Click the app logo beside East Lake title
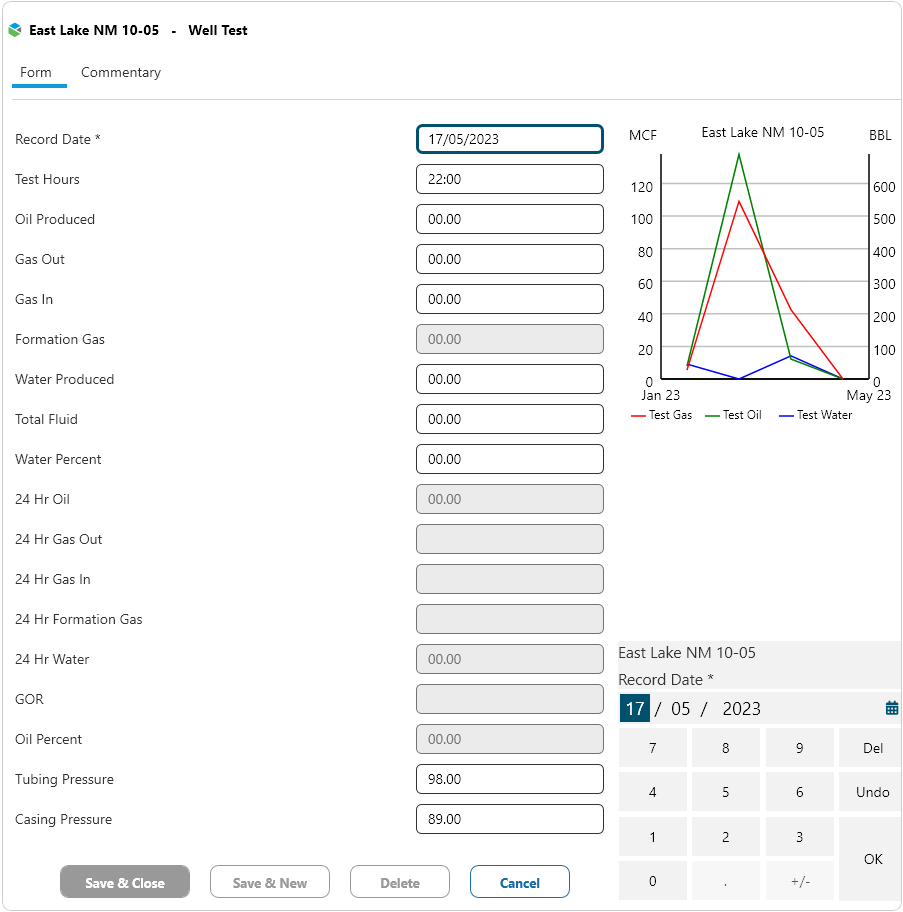 click(15, 30)
